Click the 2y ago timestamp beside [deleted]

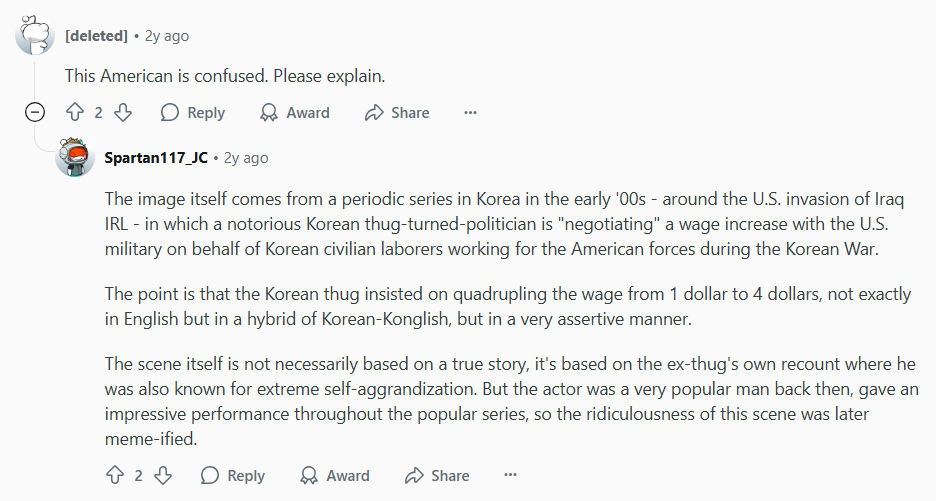coord(167,36)
